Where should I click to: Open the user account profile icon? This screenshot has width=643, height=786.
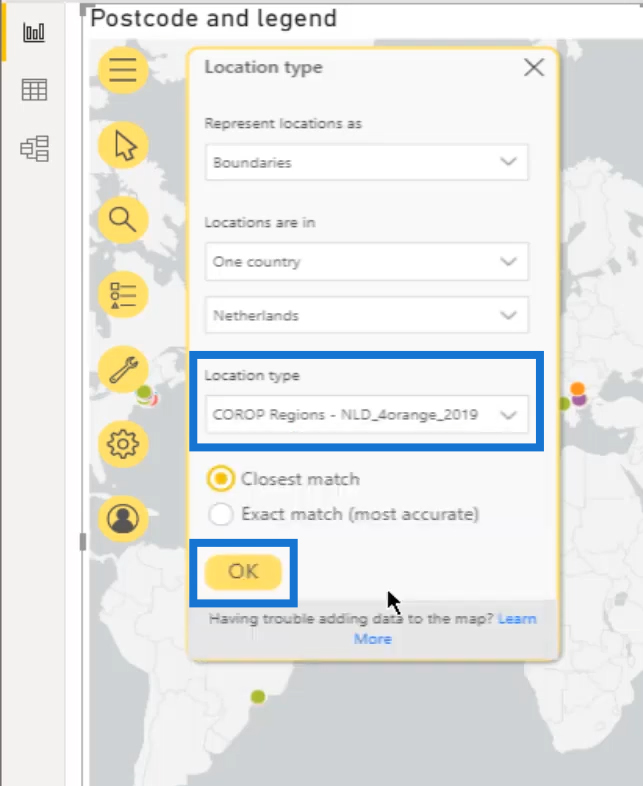[123, 518]
